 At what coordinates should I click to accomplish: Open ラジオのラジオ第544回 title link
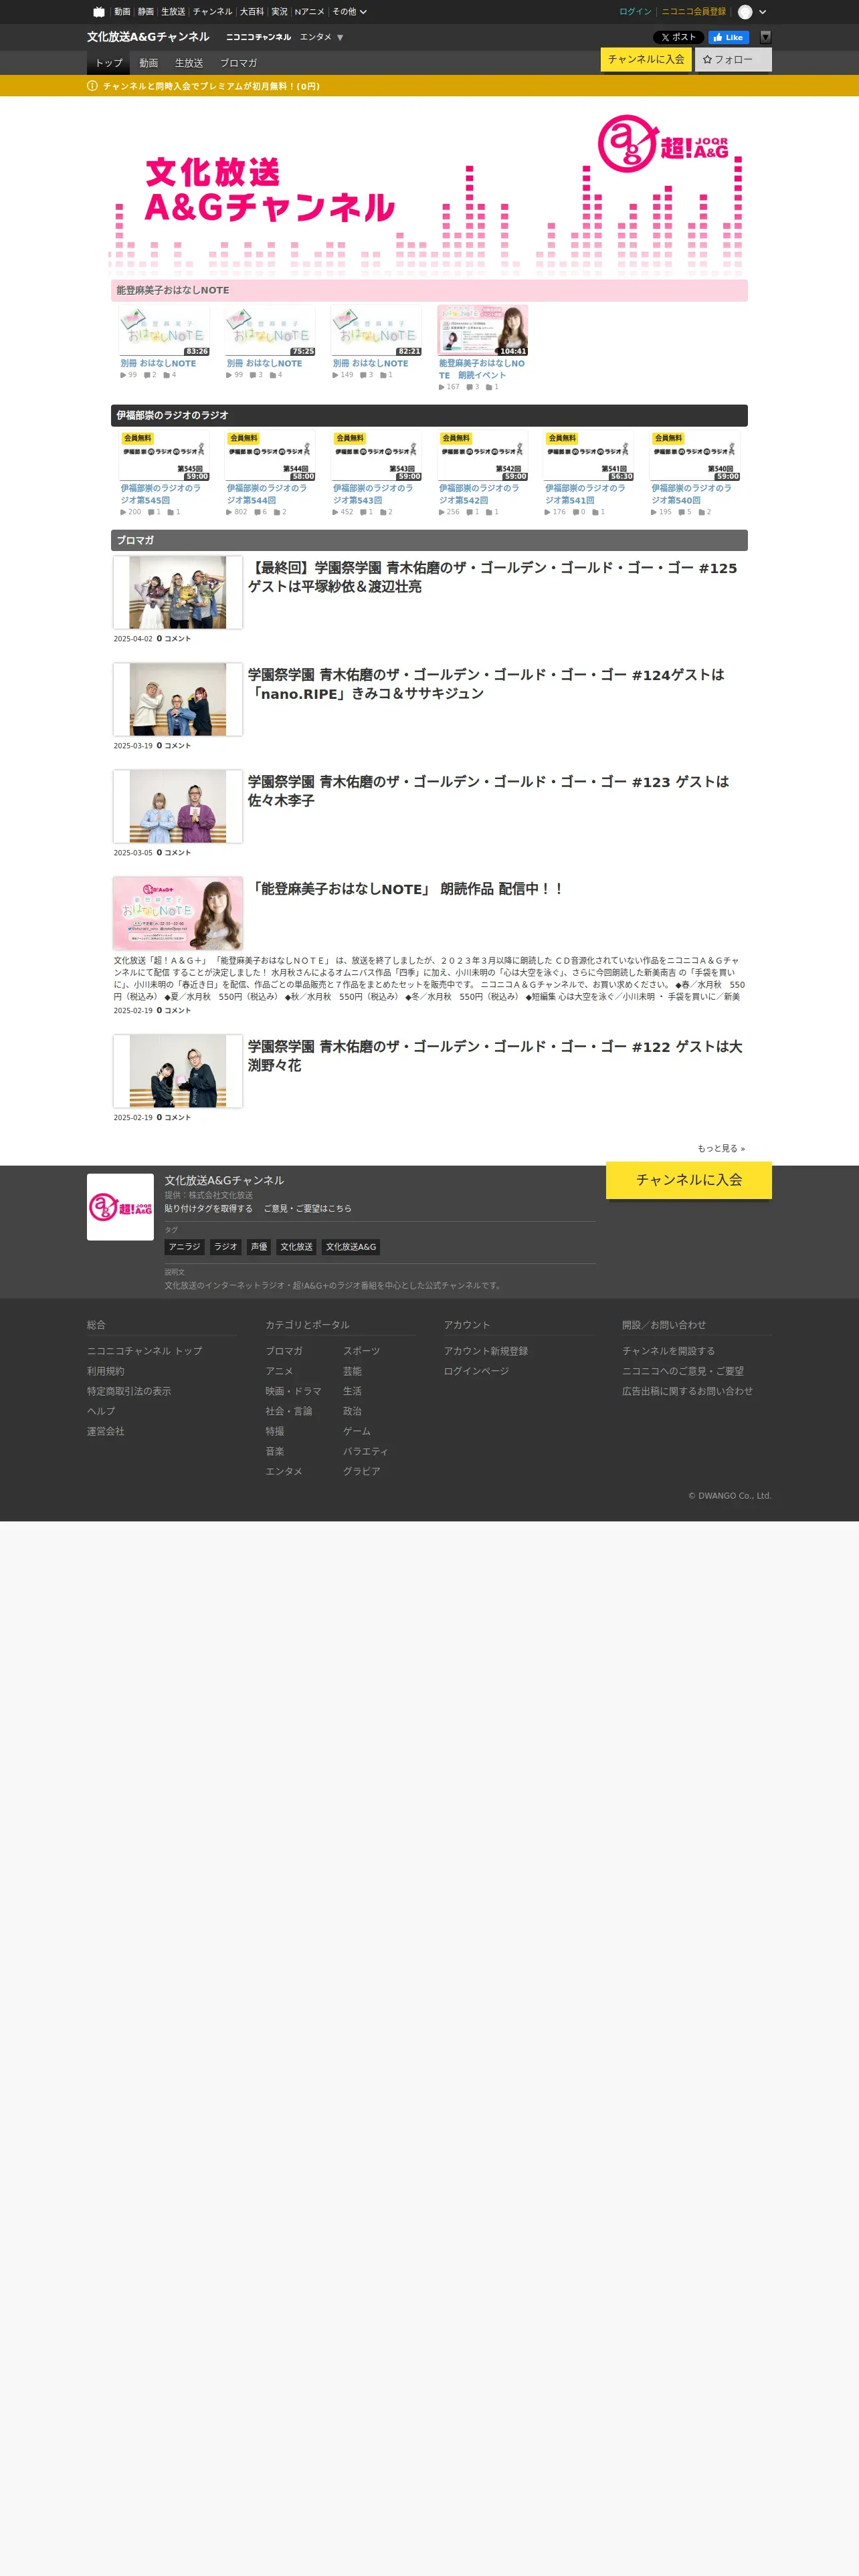[x=267, y=494]
